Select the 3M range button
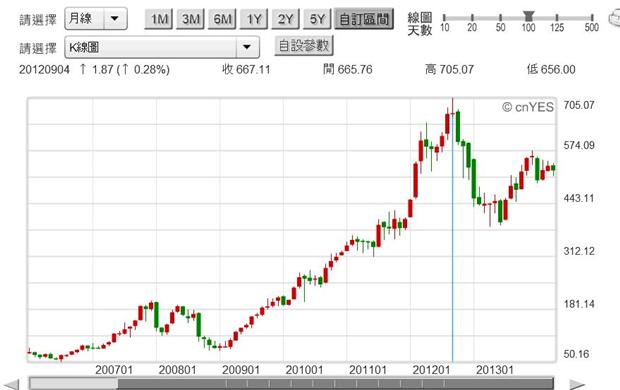Image resolution: width=620 pixels, height=390 pixels. click(x=190, y=19)
